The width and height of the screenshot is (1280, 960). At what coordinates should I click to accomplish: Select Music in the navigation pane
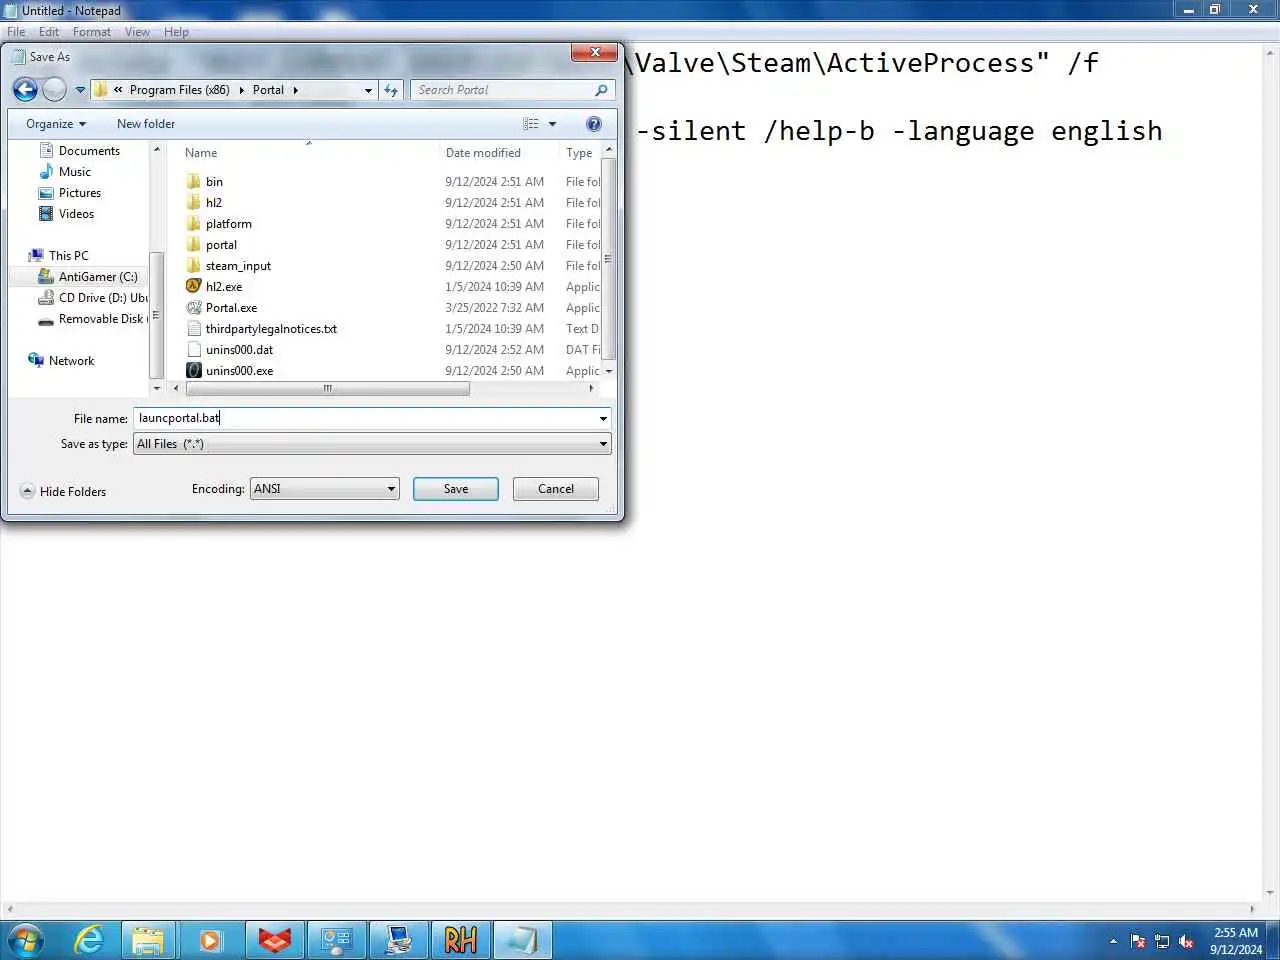pos(75,172)
